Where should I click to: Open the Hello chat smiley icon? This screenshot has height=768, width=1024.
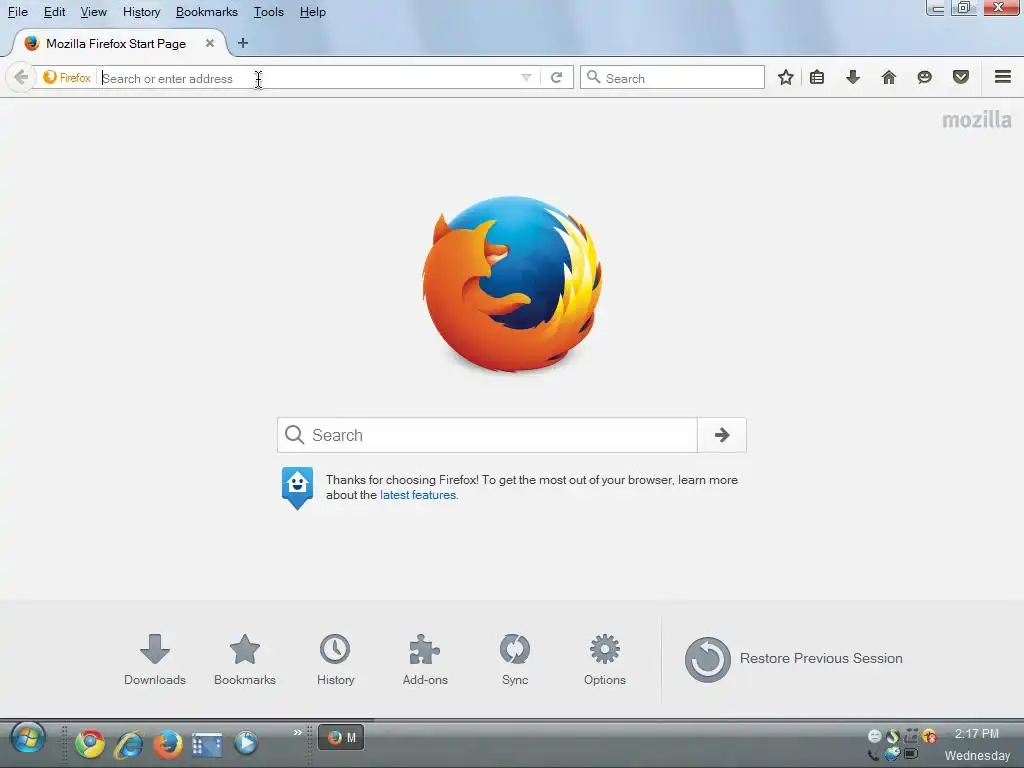tap(924, 78)
